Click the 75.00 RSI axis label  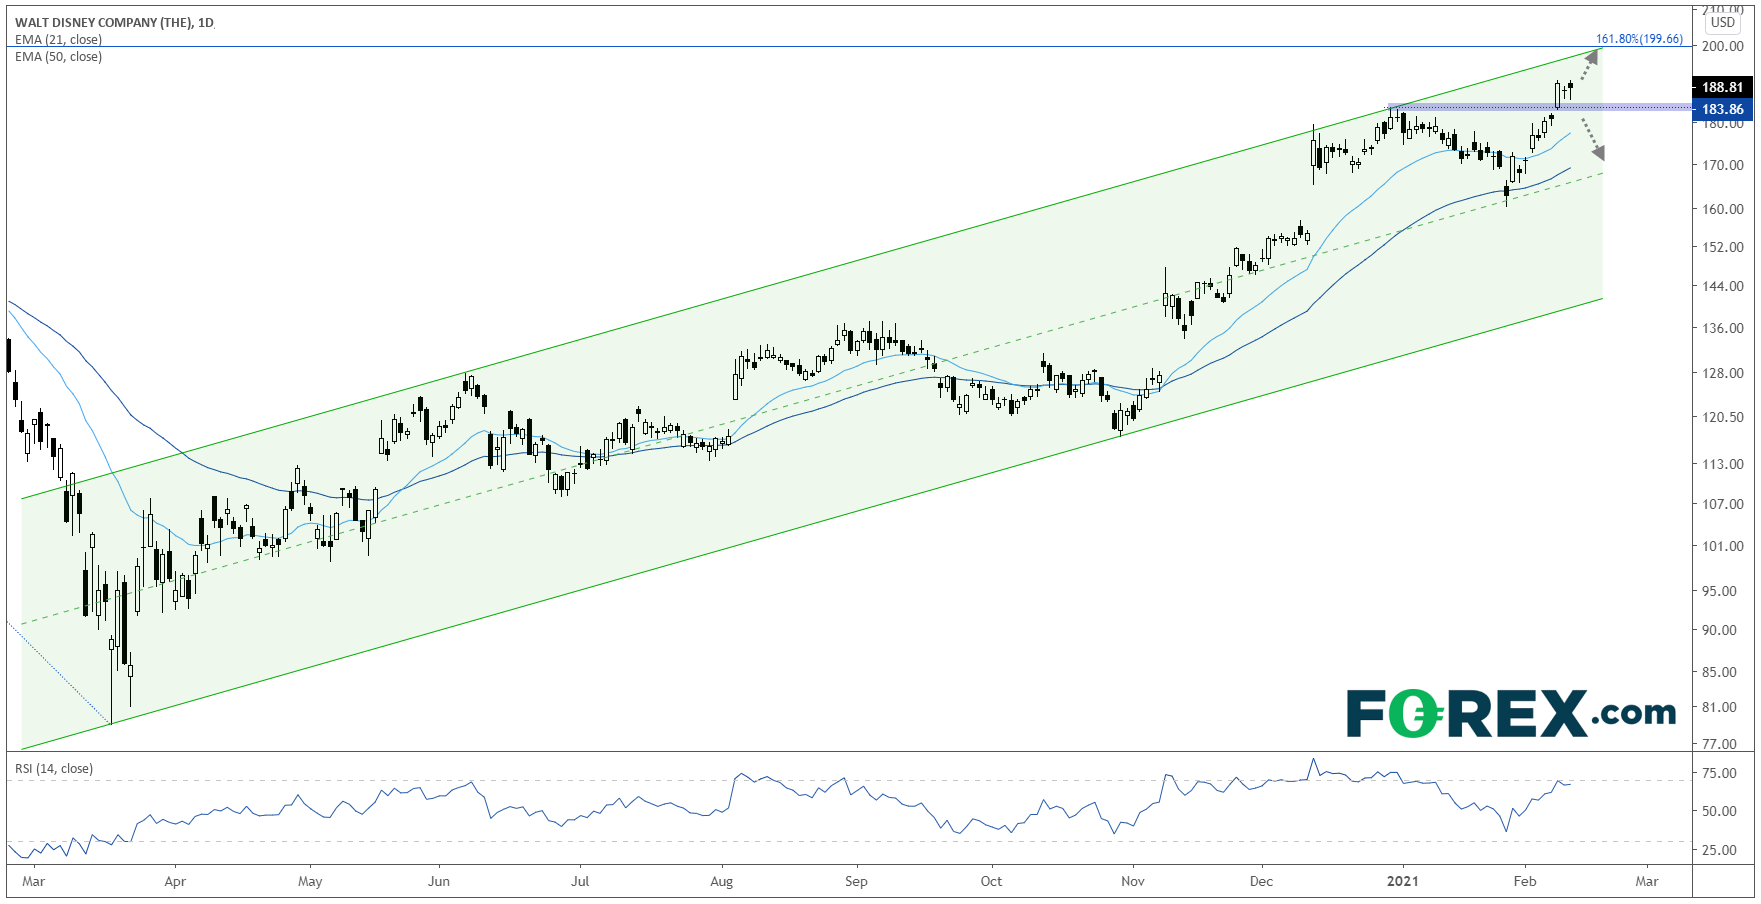tap(1720, 773)
